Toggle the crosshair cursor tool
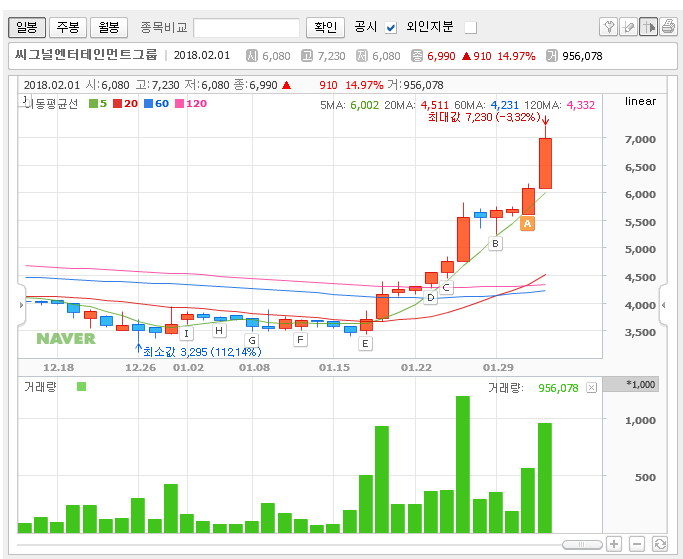683x559 pixels. [648, 27]
